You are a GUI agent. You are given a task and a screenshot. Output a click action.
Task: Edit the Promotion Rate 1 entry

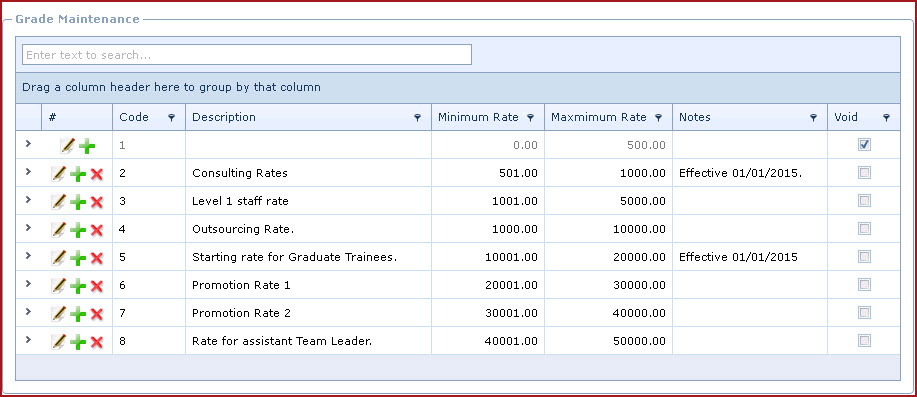point(58,285)
